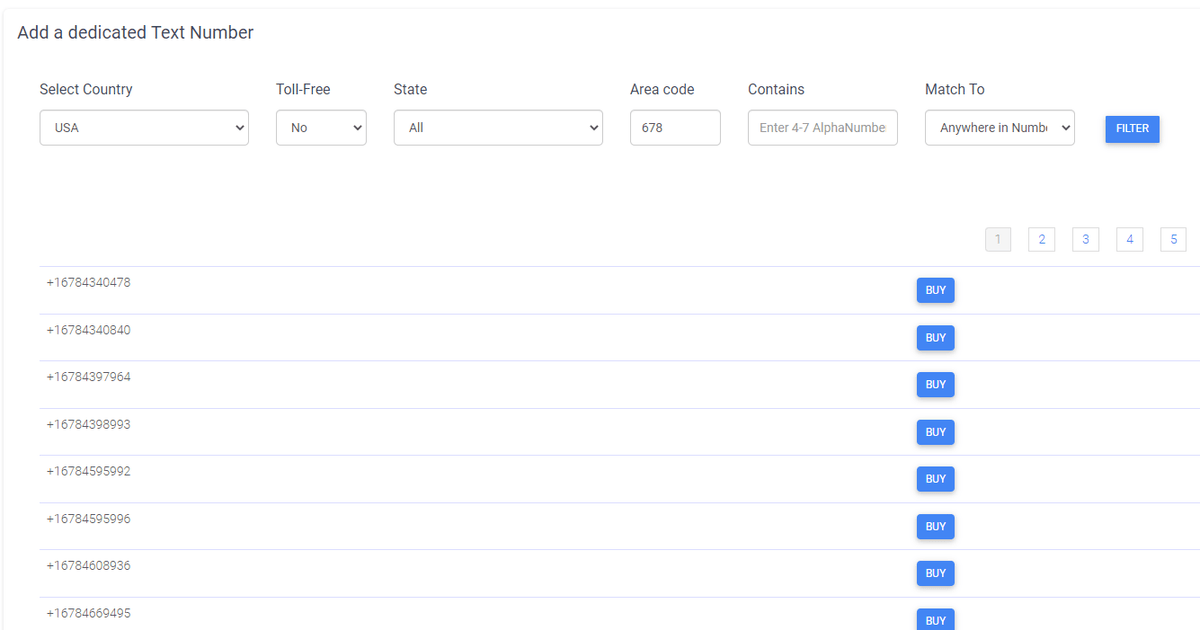Open the State dropdown
1200x630 pixels.
[498, 128]
